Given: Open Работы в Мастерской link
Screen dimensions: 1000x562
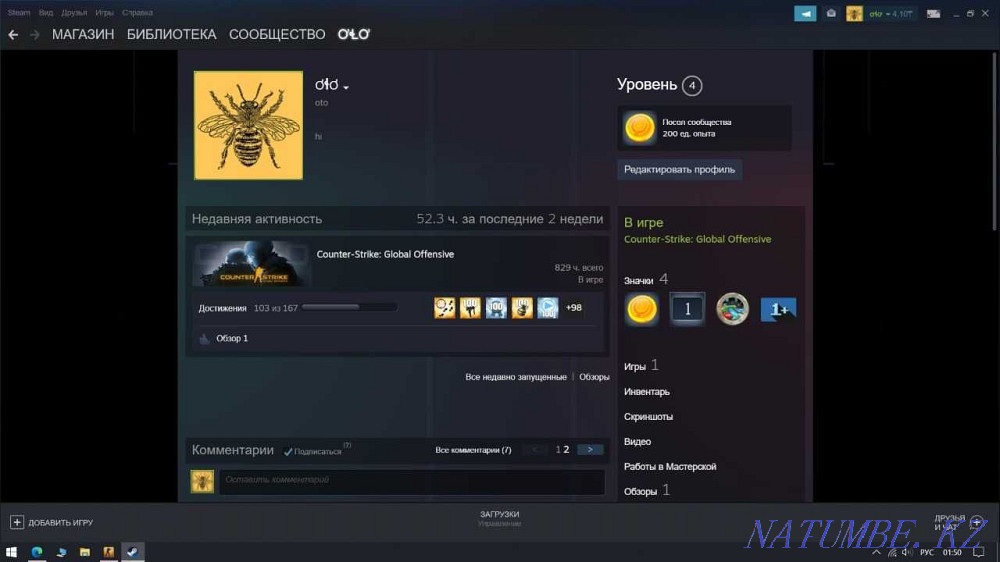Looking at the screenshot, I should pos(670,466).
